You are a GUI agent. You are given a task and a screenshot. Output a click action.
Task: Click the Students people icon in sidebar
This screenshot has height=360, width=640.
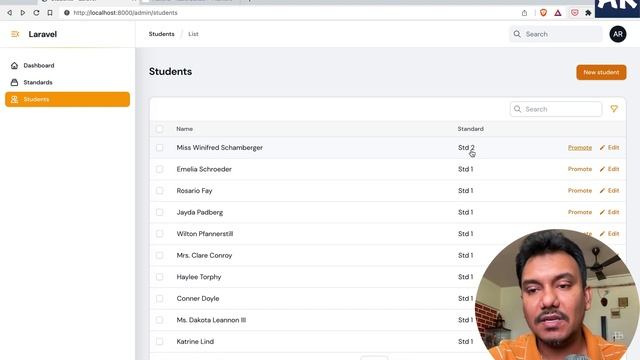click(x=14, y=99)
